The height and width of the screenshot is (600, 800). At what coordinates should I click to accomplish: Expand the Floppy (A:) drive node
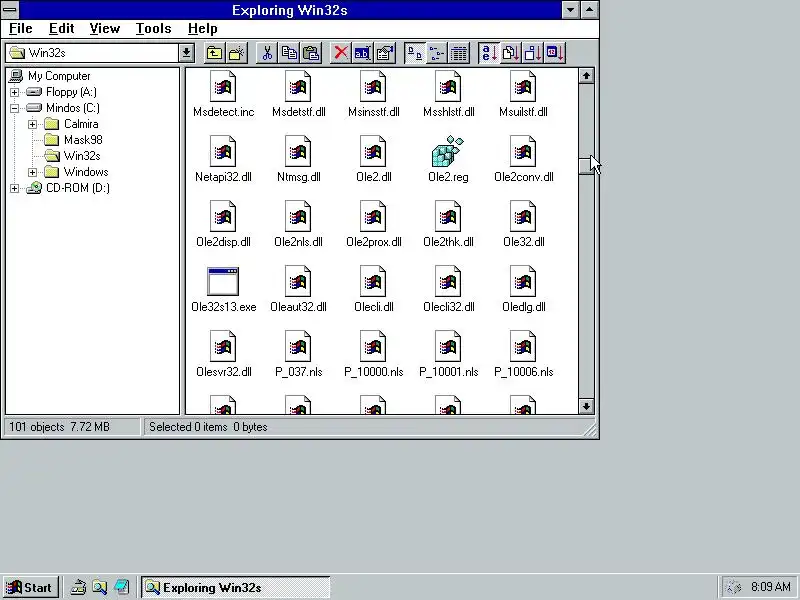15,92
